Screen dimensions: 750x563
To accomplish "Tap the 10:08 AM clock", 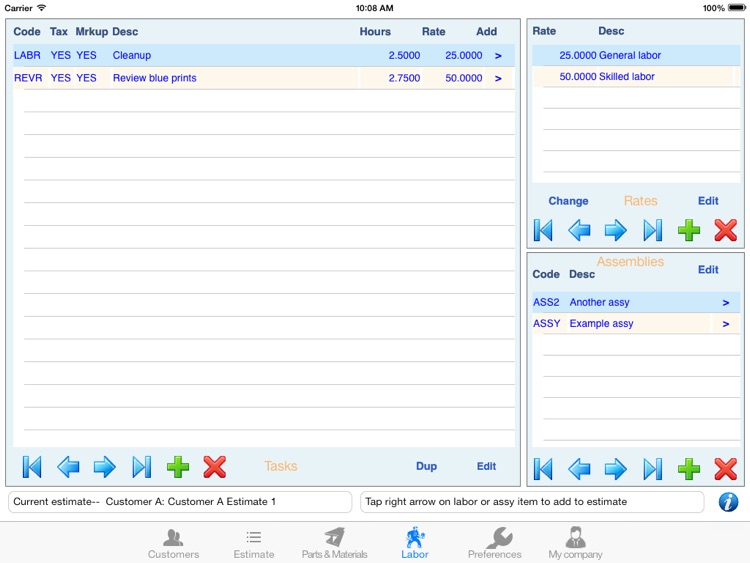I will [375, 8].
